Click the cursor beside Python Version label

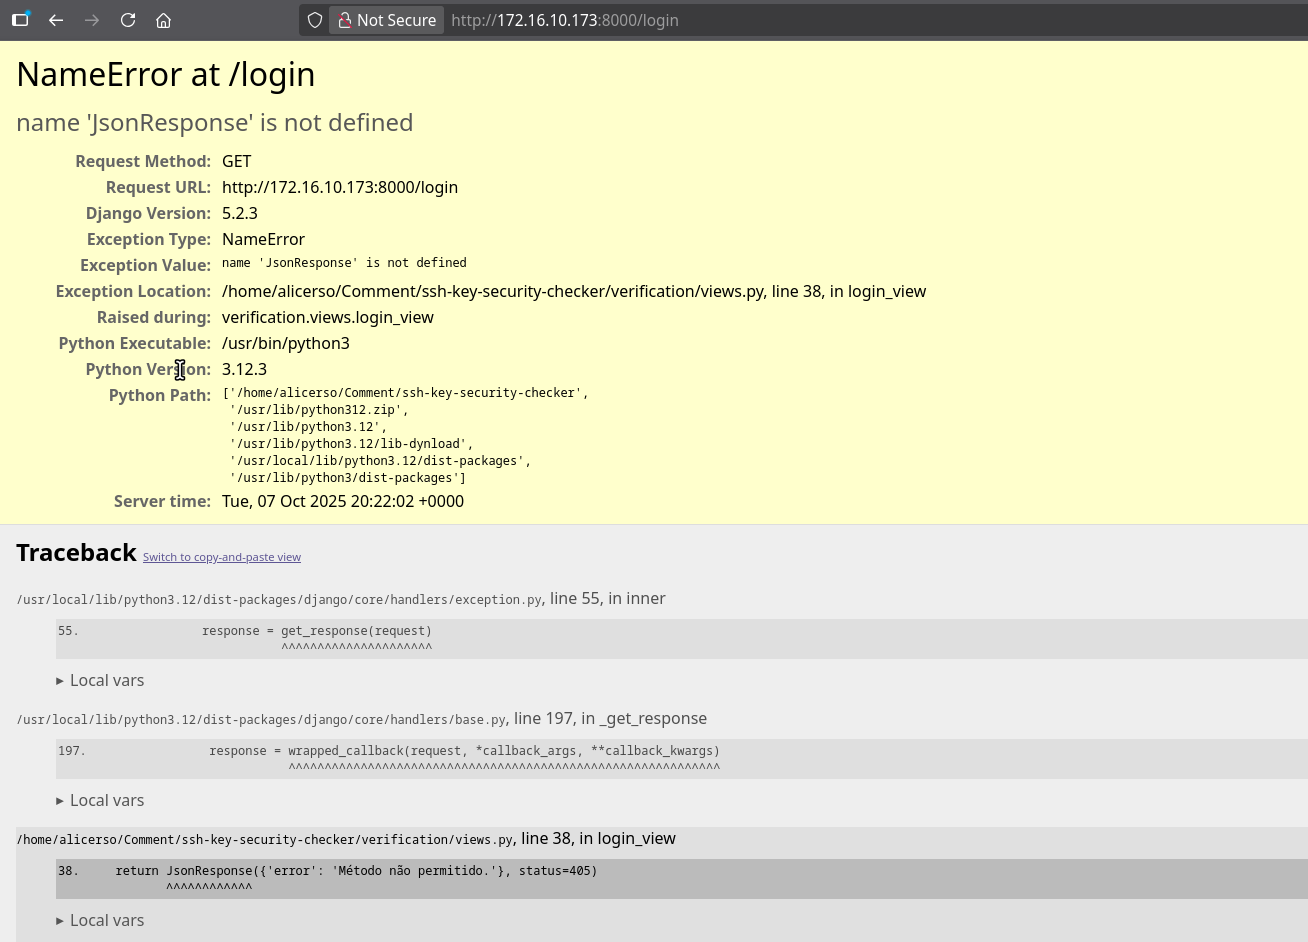click(x=180, y=369)
